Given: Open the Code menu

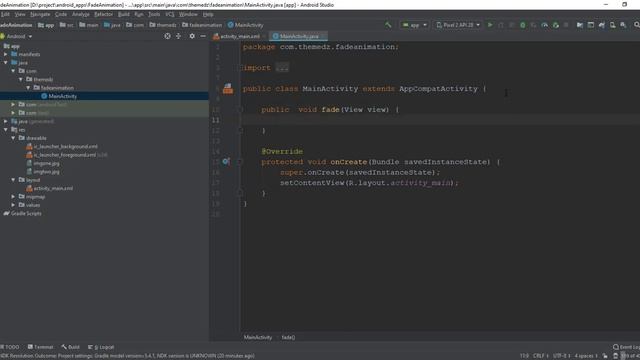Looking at the screenshot, I should point(61,14).
